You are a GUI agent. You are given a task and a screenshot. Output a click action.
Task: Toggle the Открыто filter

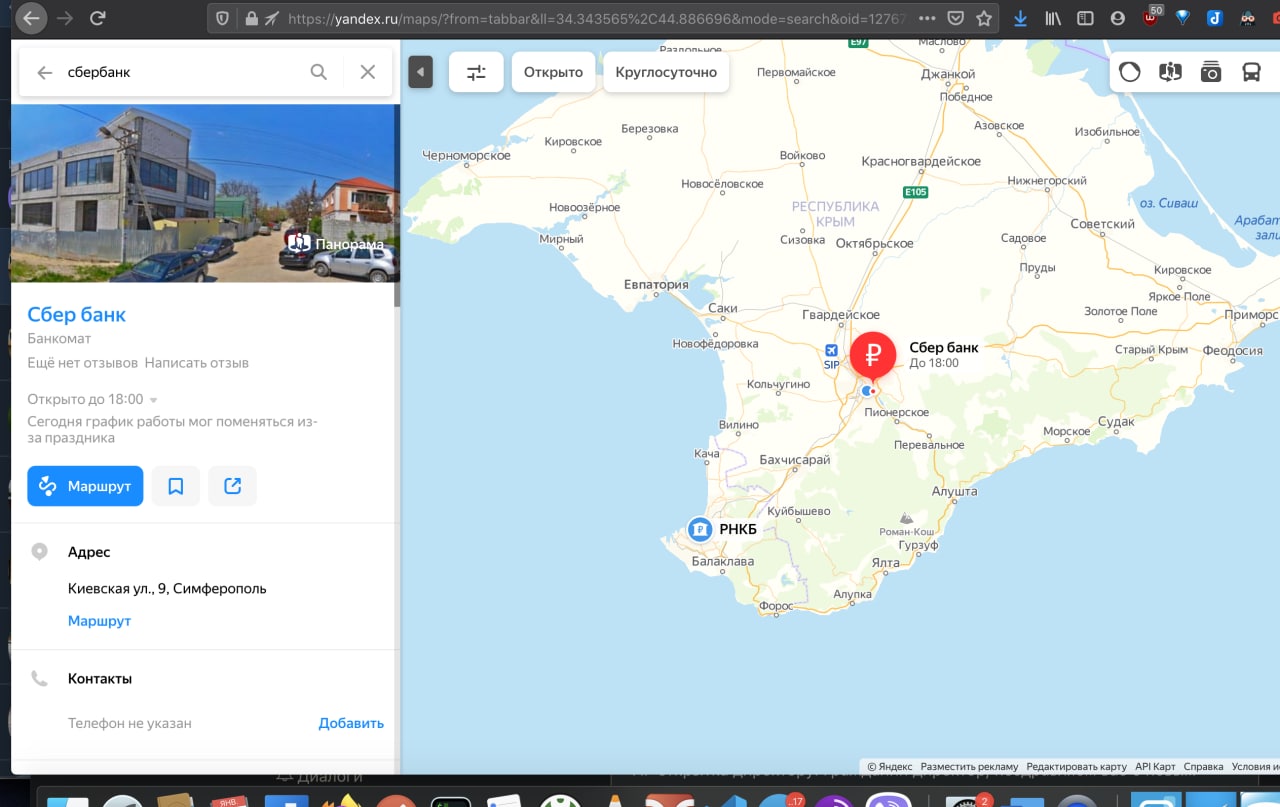click(553, 72)
